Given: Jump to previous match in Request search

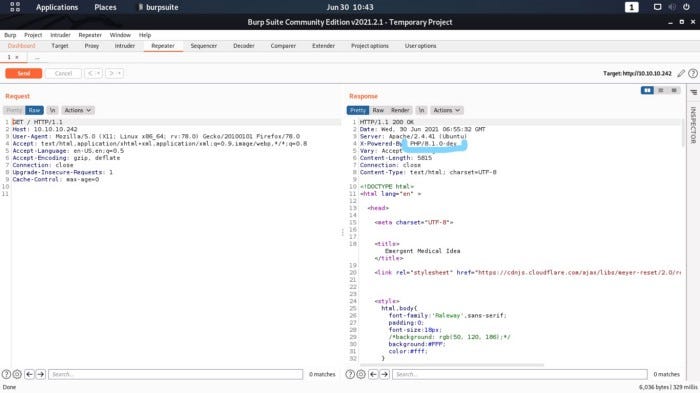Looking at the screenshot, I should click(29, 374).
